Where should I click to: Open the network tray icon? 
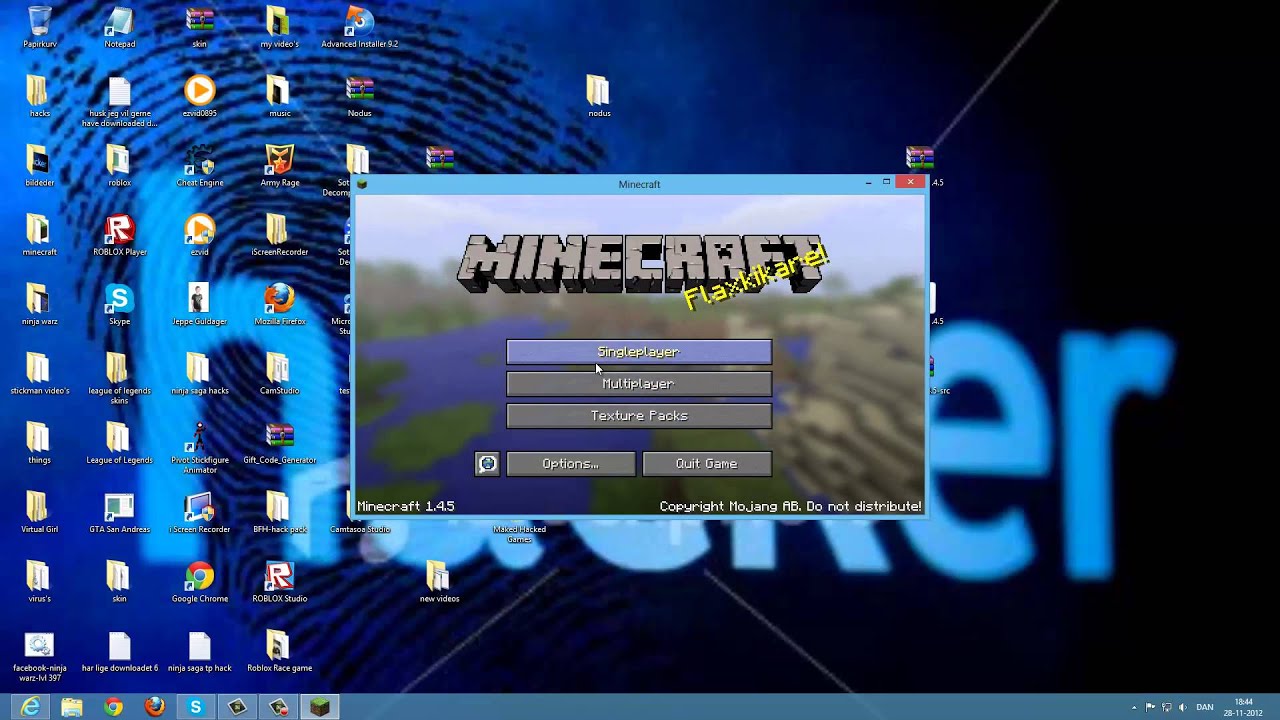click(1166, 708)
